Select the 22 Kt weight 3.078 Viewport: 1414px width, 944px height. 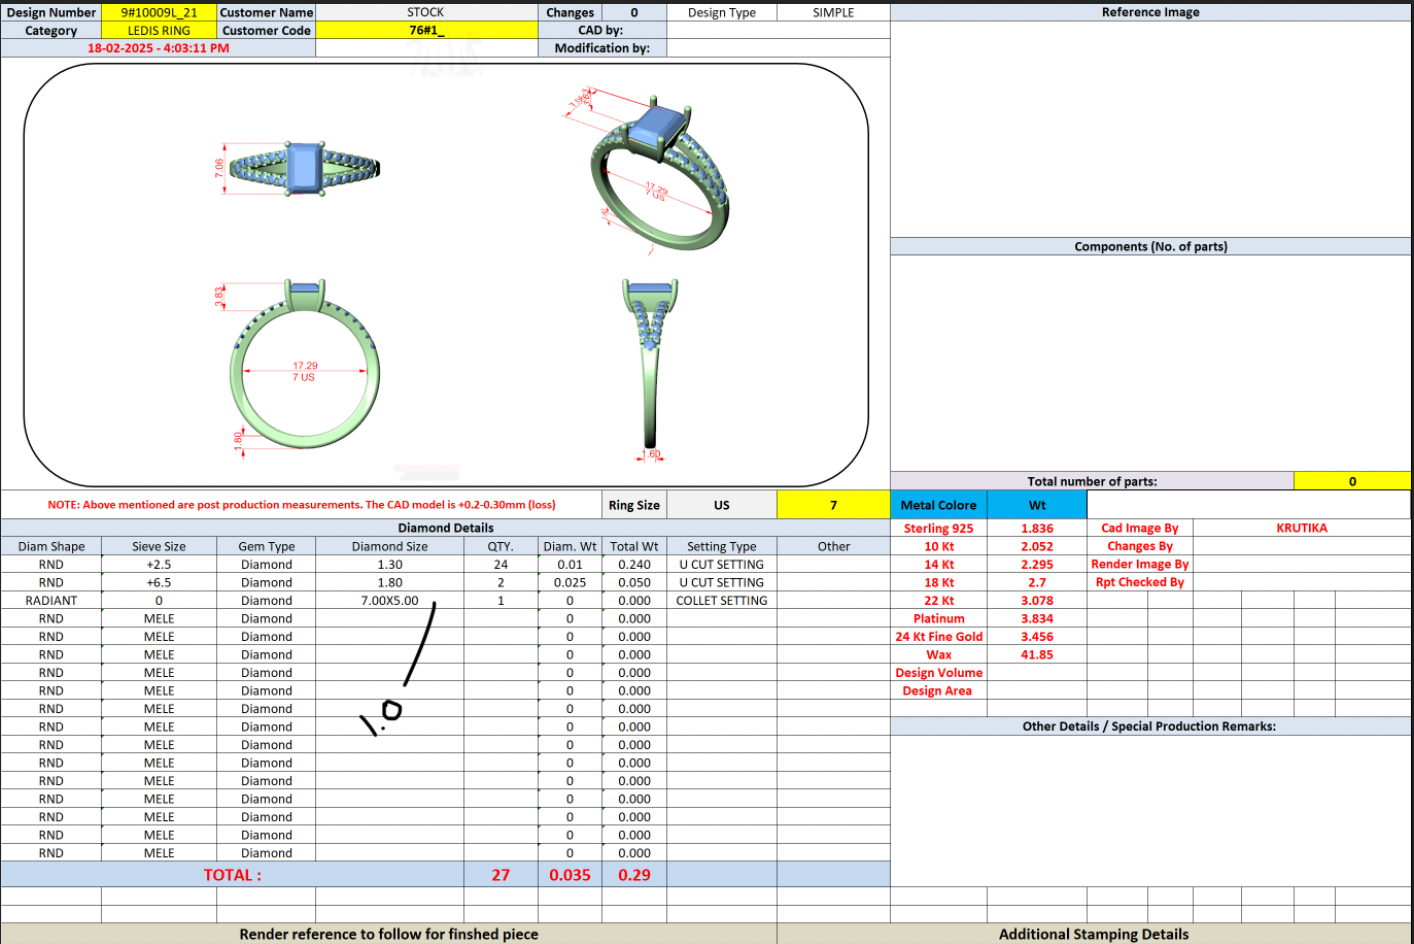click(x=1037, y=601)
